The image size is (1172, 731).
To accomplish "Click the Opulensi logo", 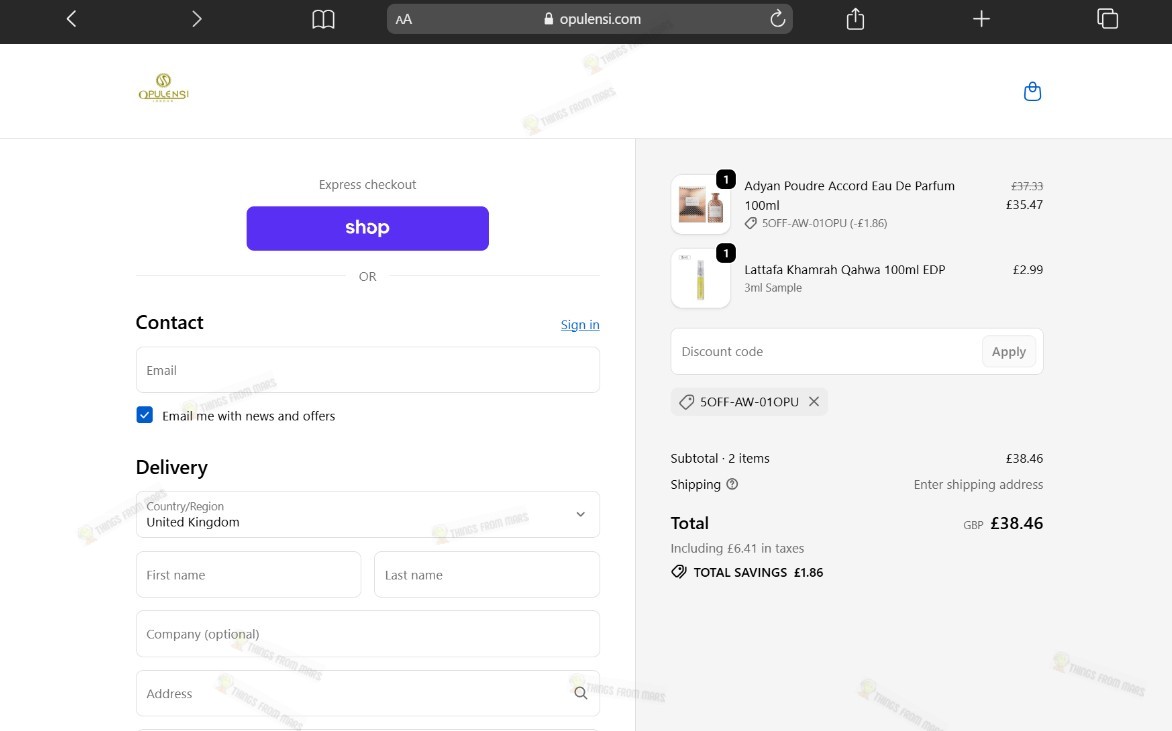I will 164,87.
